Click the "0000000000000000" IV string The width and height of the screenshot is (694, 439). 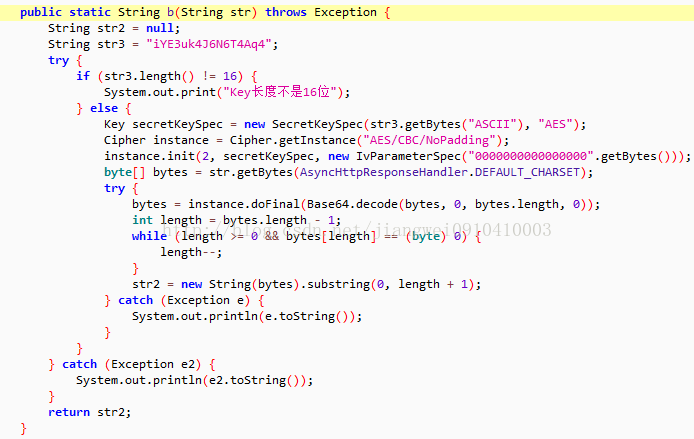coord(530,156)
